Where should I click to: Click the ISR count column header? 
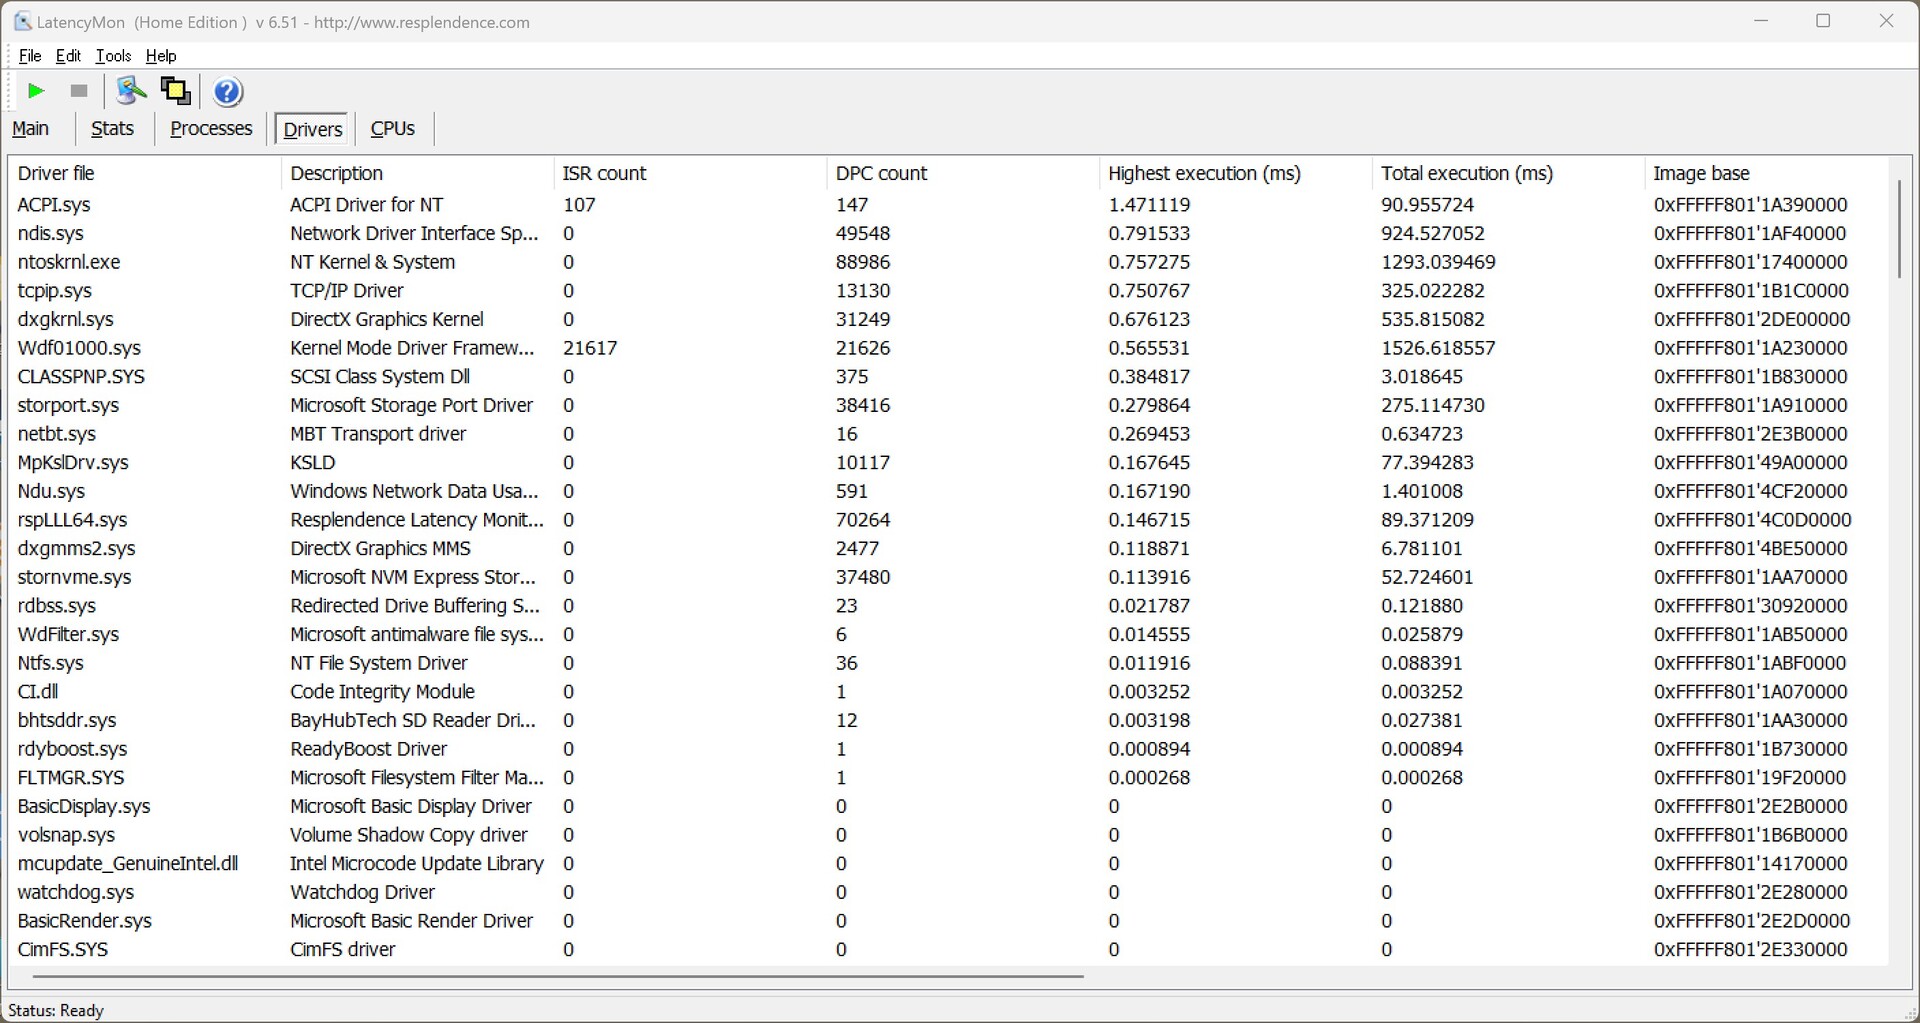coord(604,173)
